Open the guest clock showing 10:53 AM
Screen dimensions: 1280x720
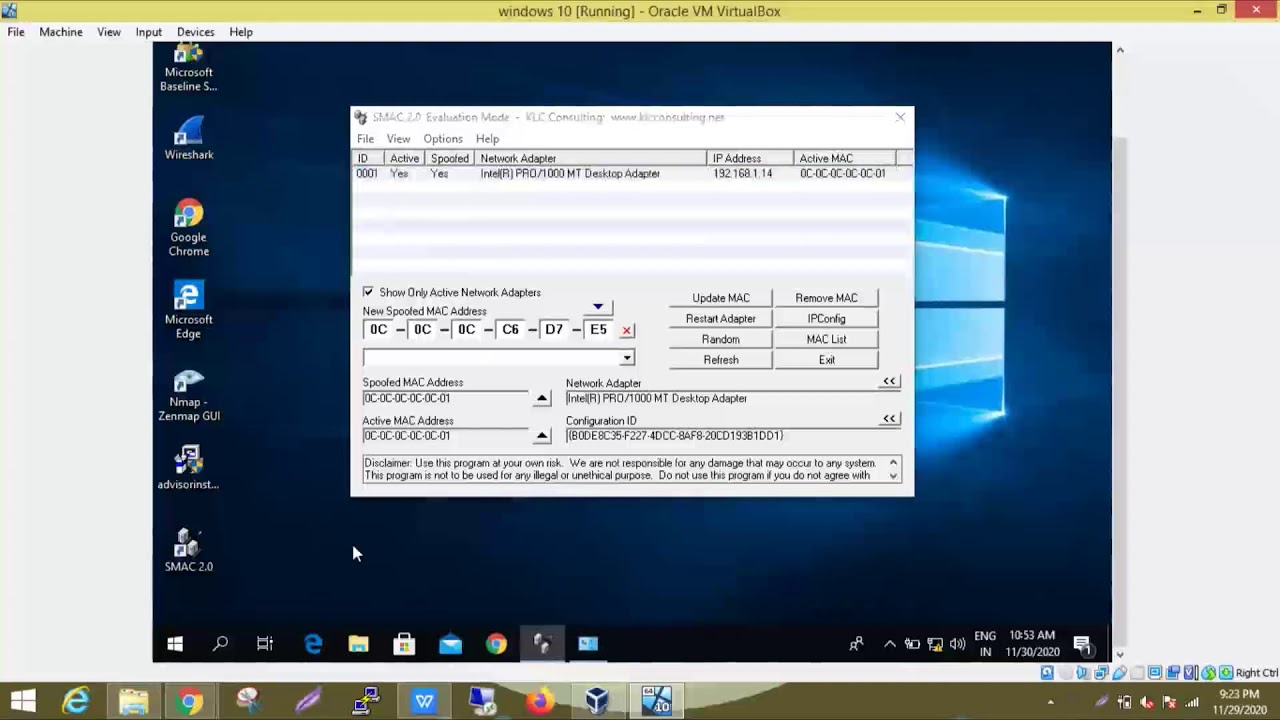[1032, 644]
